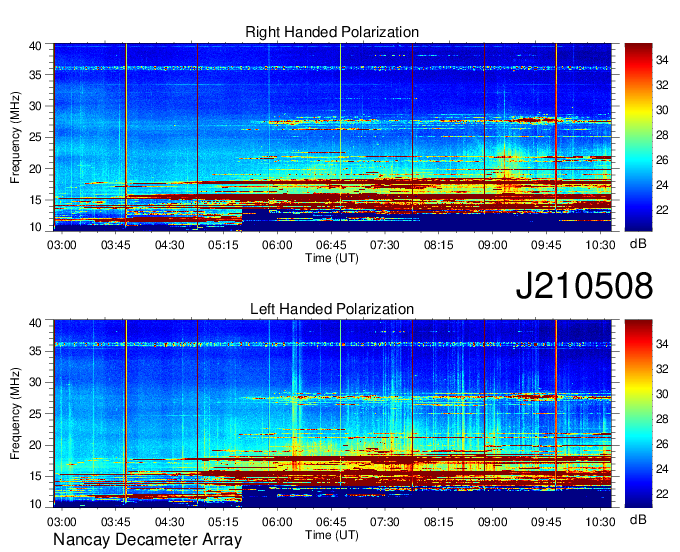Viewport: 680px width, 552px height.
Task: Click 06:00 tick on Left Handed time axis
Action: (277, 522)
